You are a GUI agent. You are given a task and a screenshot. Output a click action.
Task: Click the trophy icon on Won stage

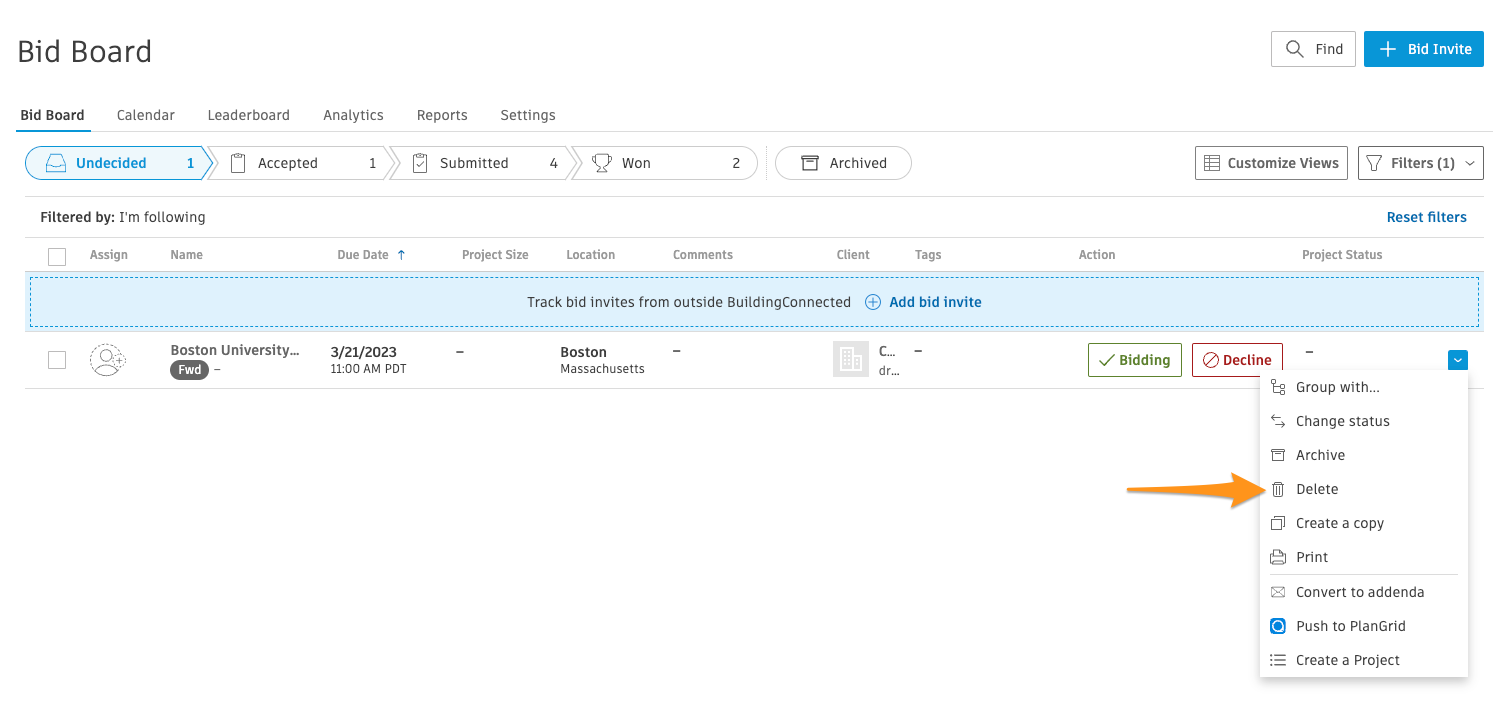pos(602,163)
